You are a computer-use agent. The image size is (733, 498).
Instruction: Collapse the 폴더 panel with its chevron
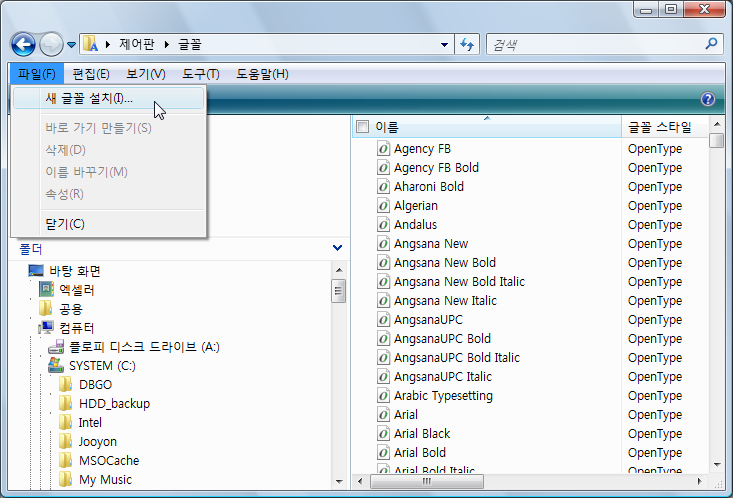[337, 248]
